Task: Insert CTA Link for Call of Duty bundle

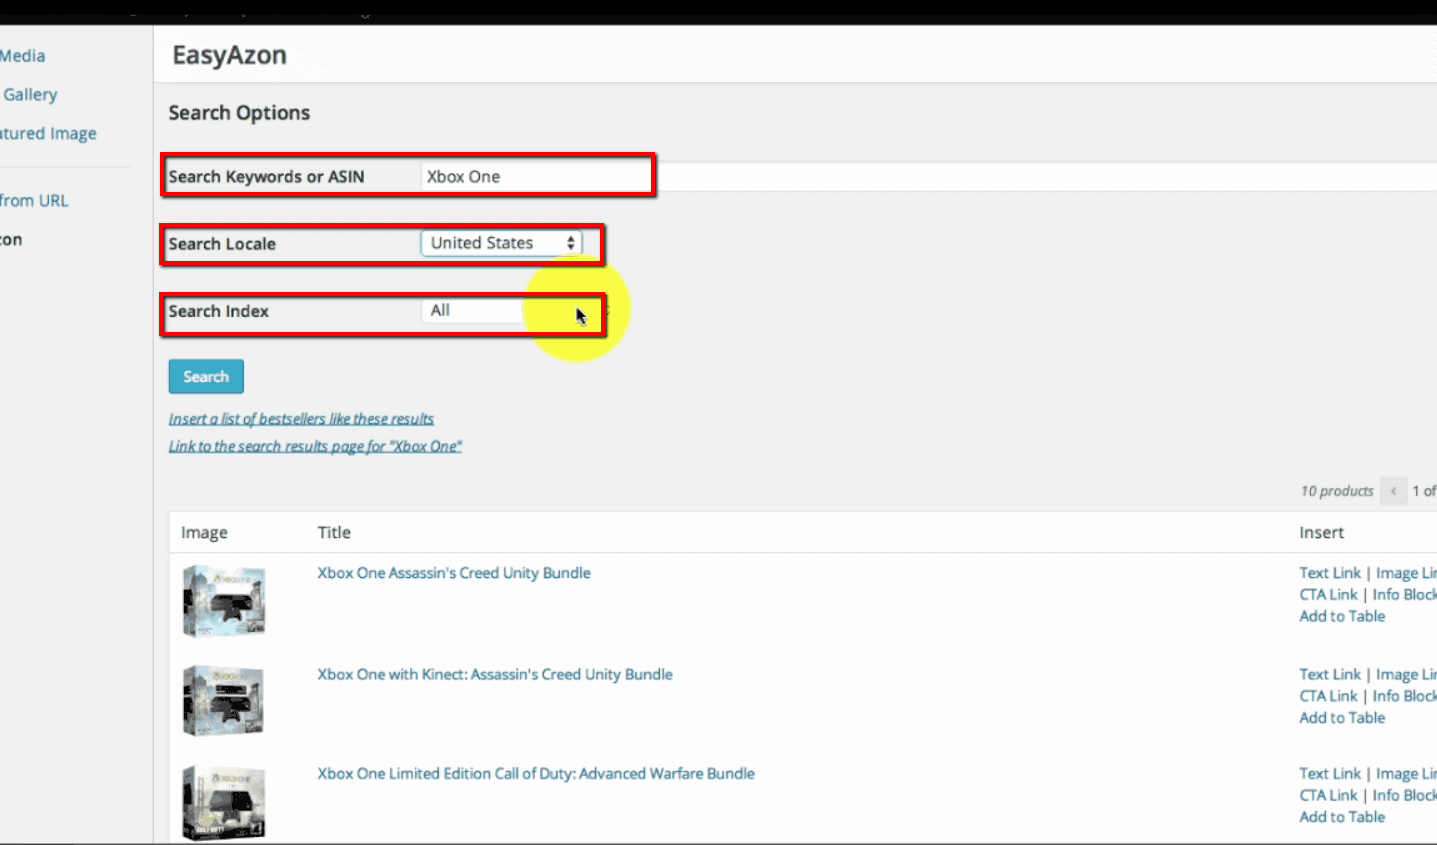Action: click(1328, 795)
